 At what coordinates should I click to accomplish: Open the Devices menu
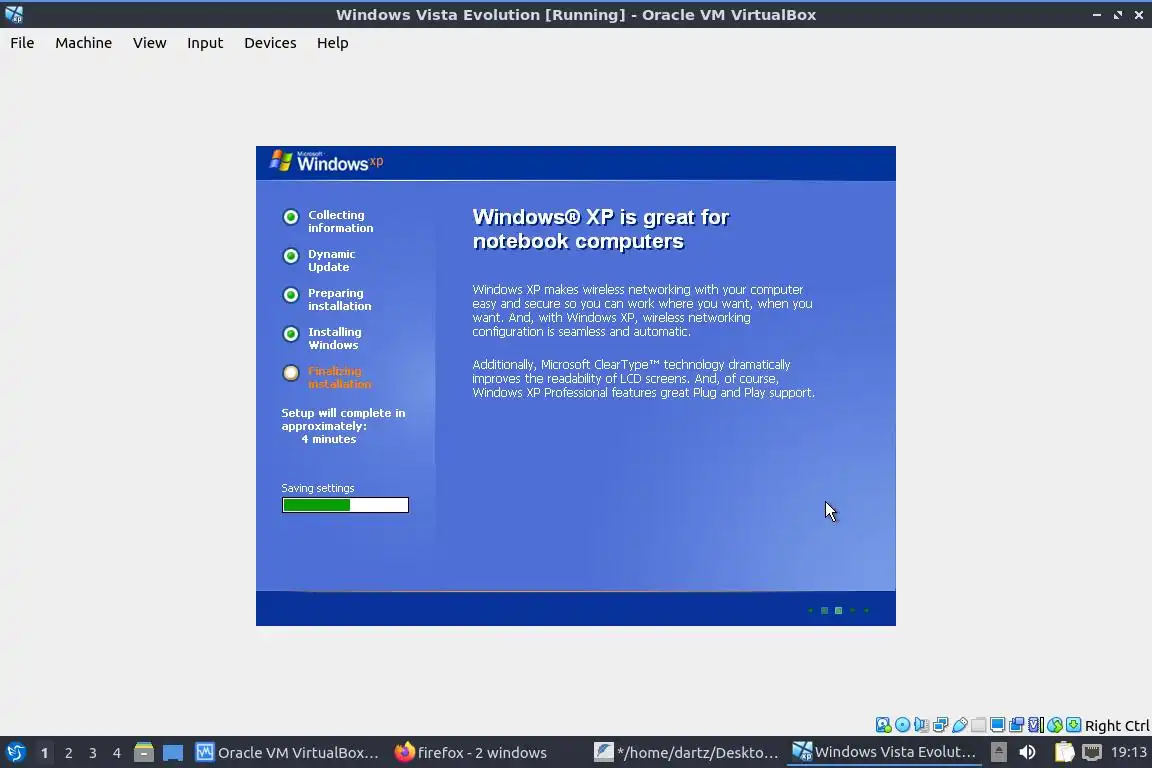pyautogui.click(x=270, y=43)
